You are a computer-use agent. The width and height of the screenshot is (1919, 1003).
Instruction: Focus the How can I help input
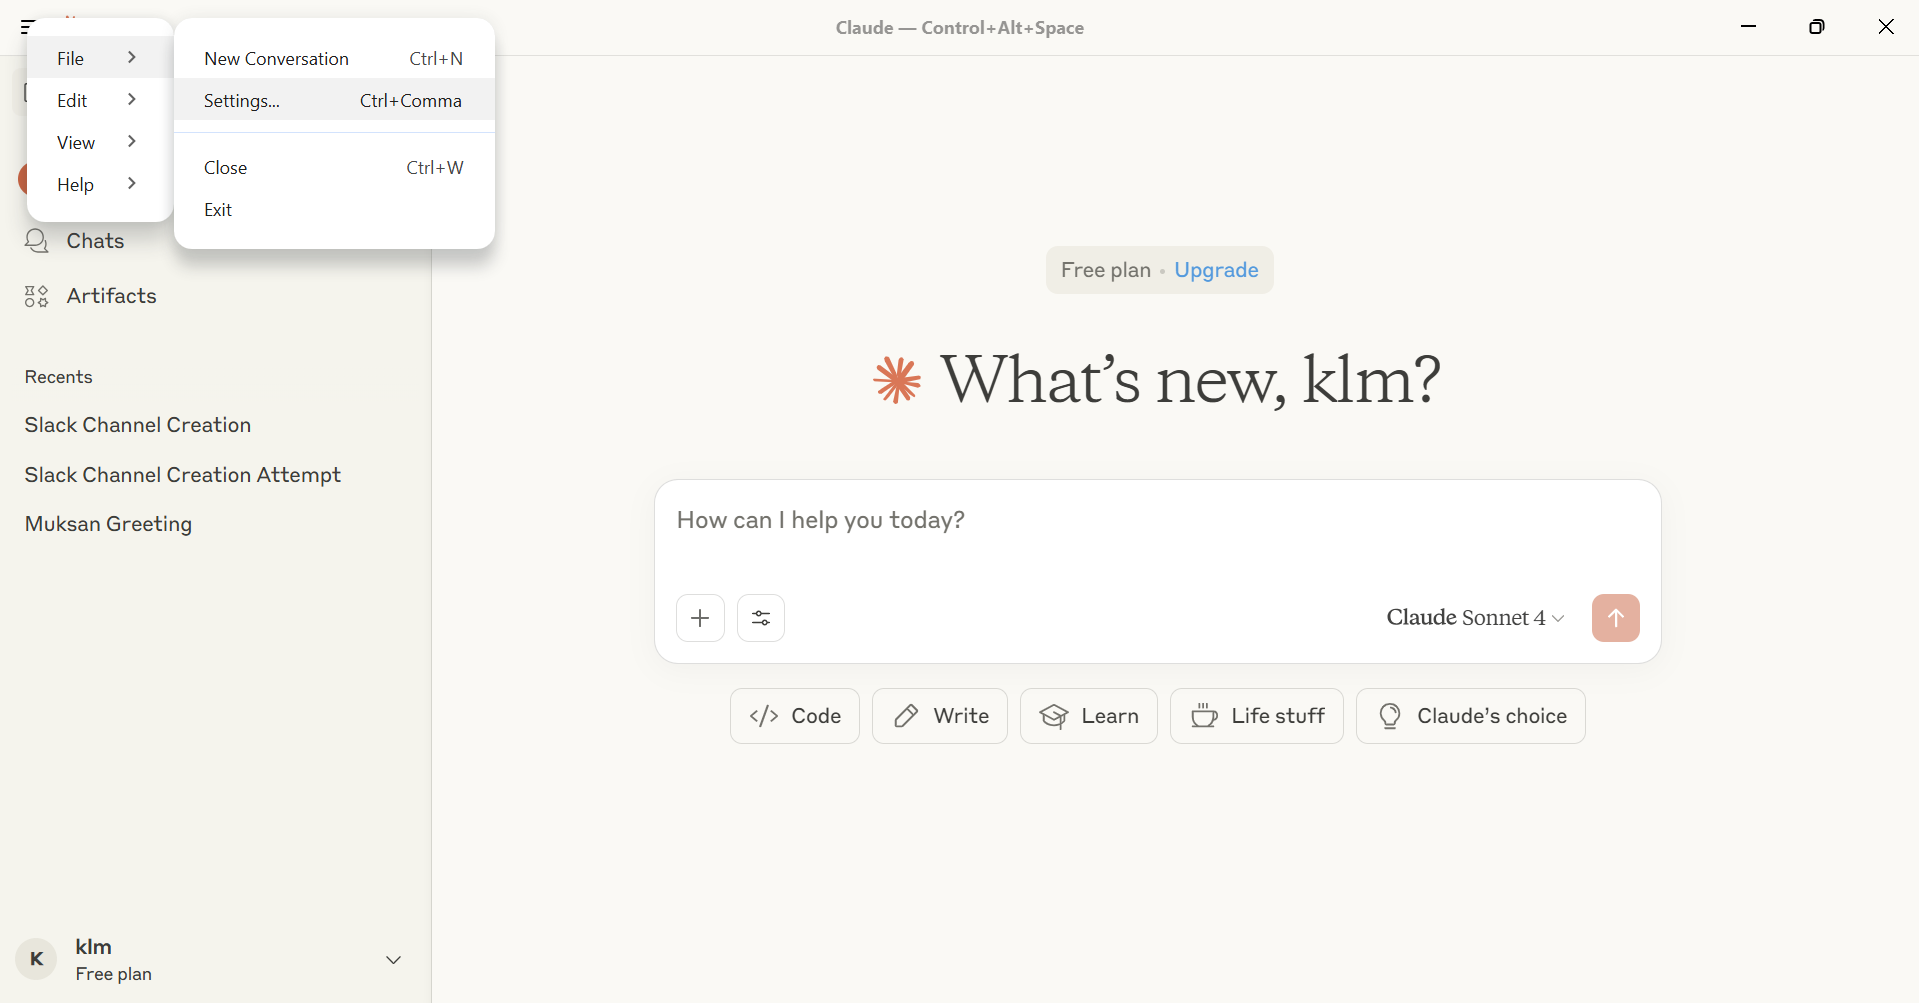point(1157,521)
